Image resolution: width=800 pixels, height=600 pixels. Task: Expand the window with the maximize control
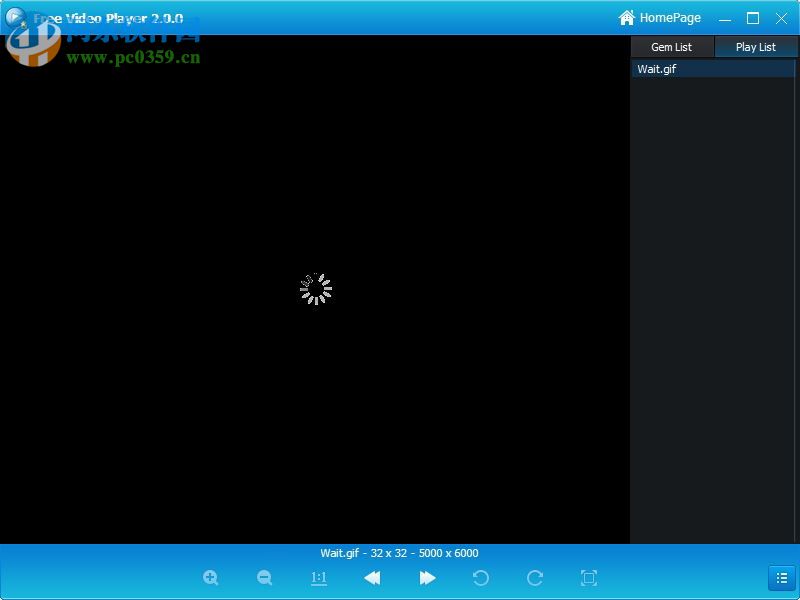(753, 18)
